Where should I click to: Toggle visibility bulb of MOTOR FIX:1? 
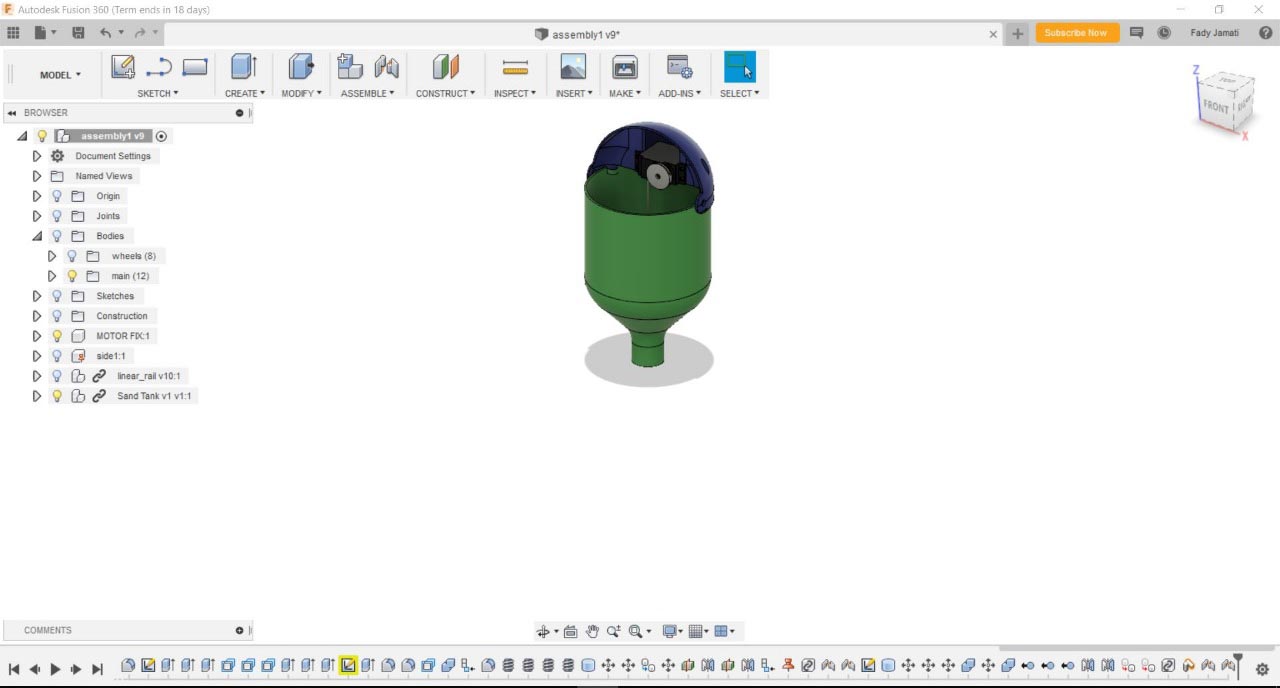coord(57,336)
